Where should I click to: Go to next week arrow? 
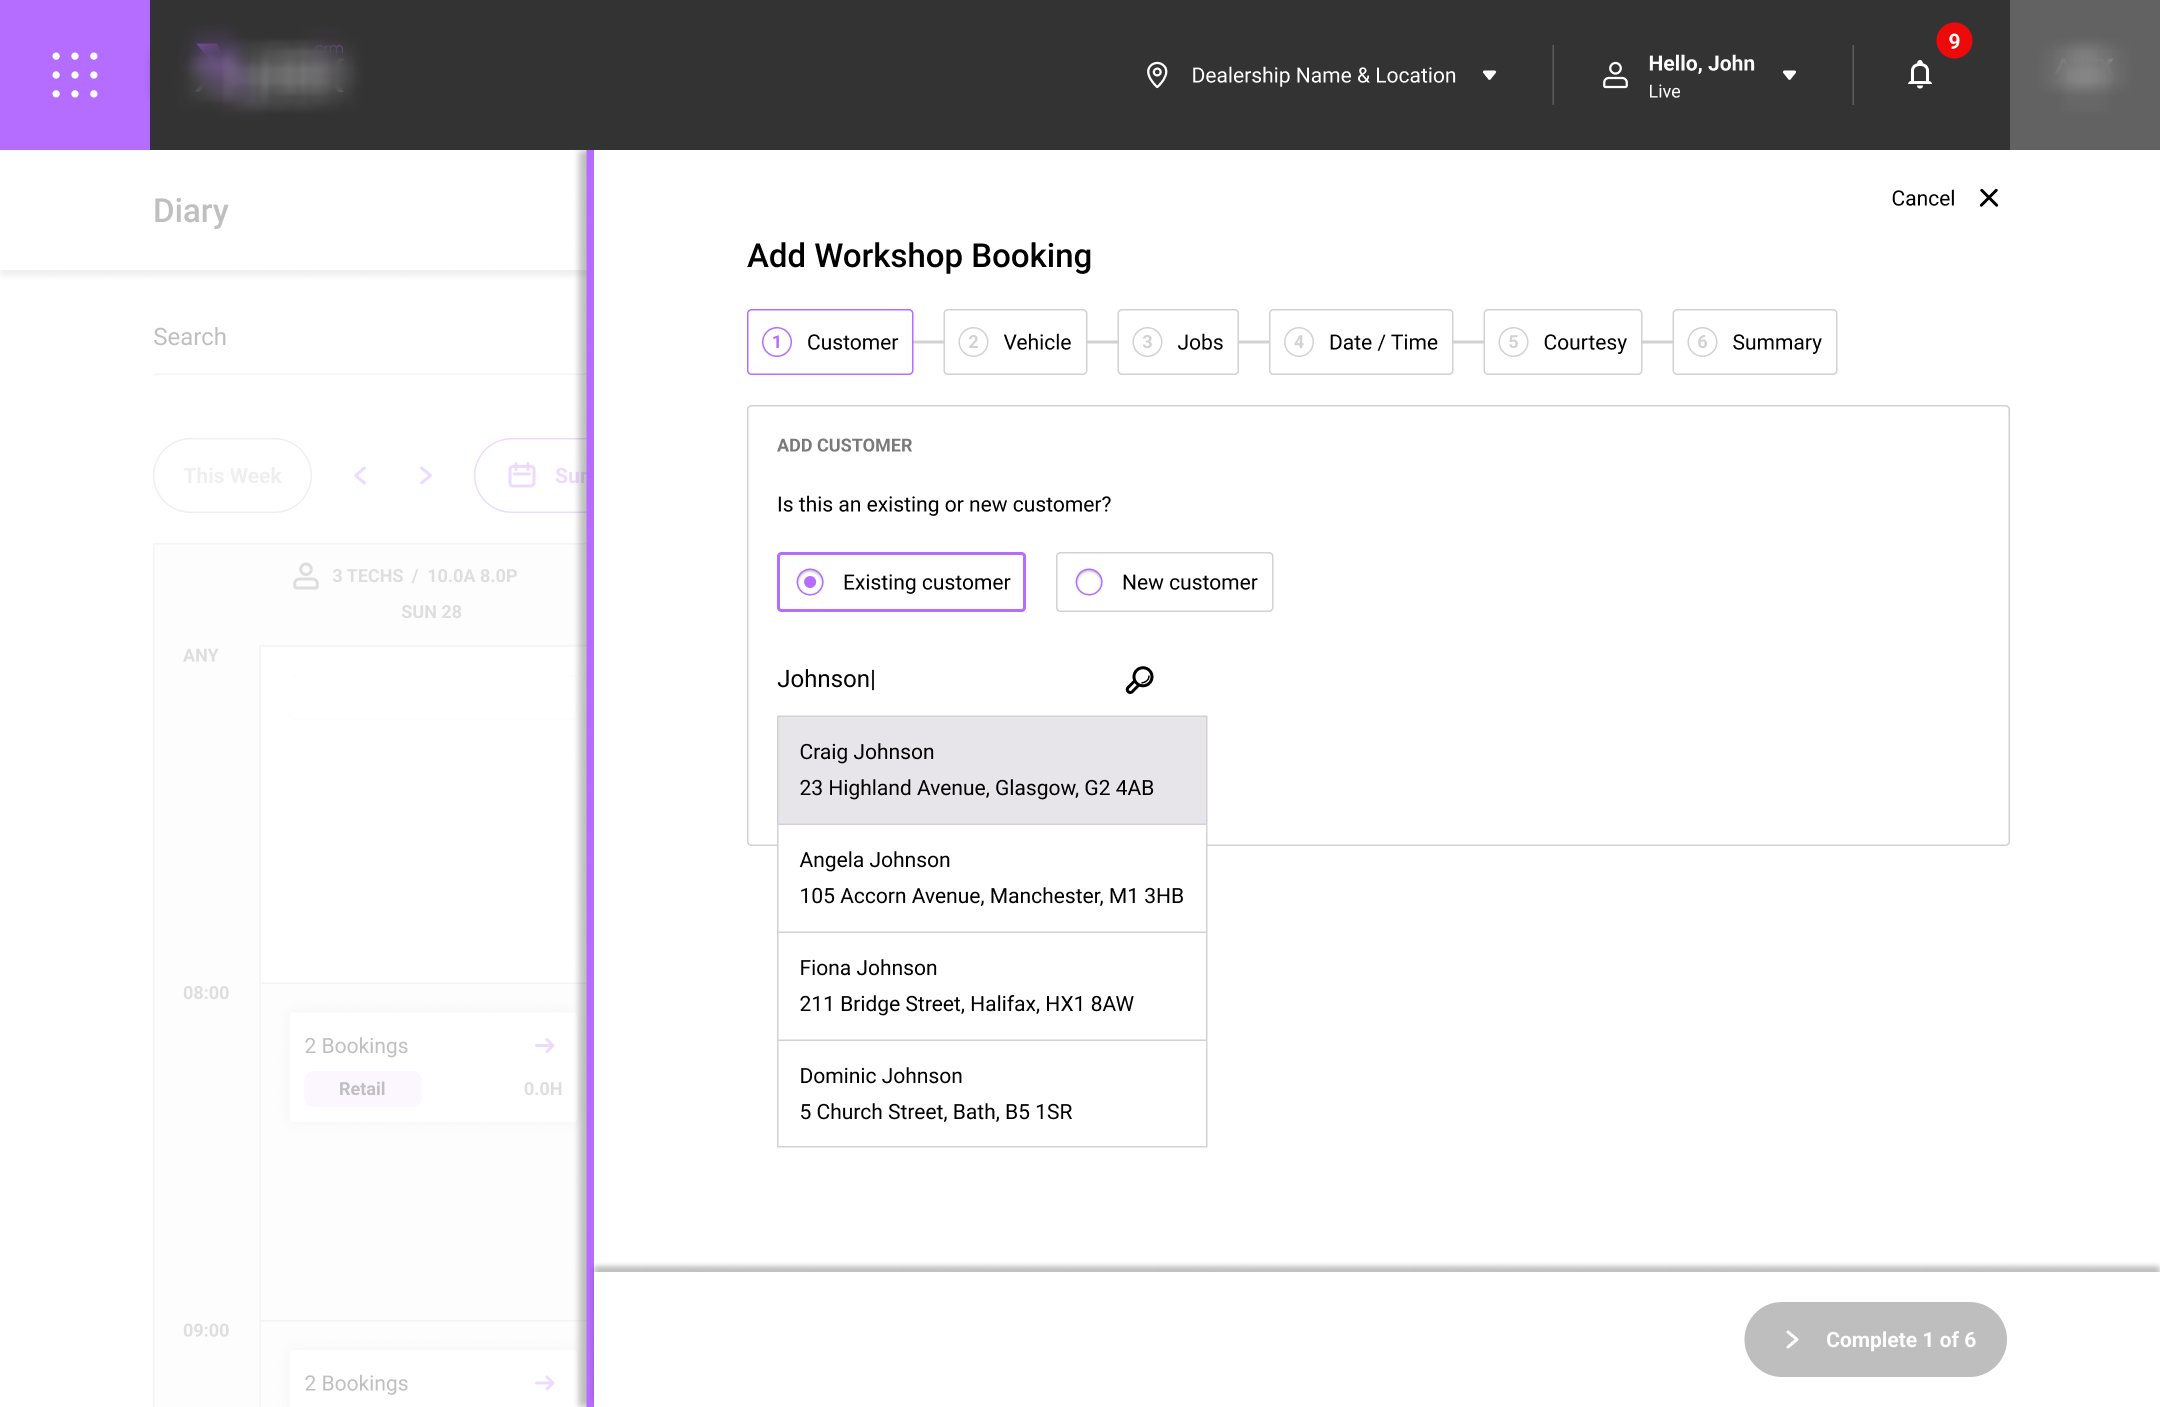(426, 475)
